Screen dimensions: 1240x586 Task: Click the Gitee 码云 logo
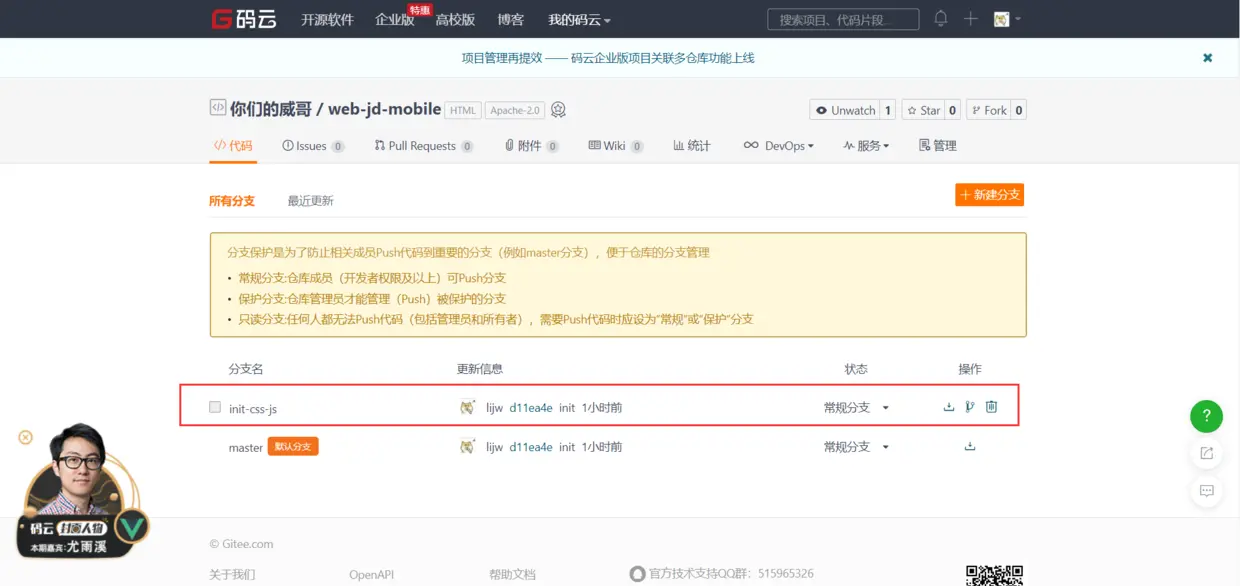[243, 19]
